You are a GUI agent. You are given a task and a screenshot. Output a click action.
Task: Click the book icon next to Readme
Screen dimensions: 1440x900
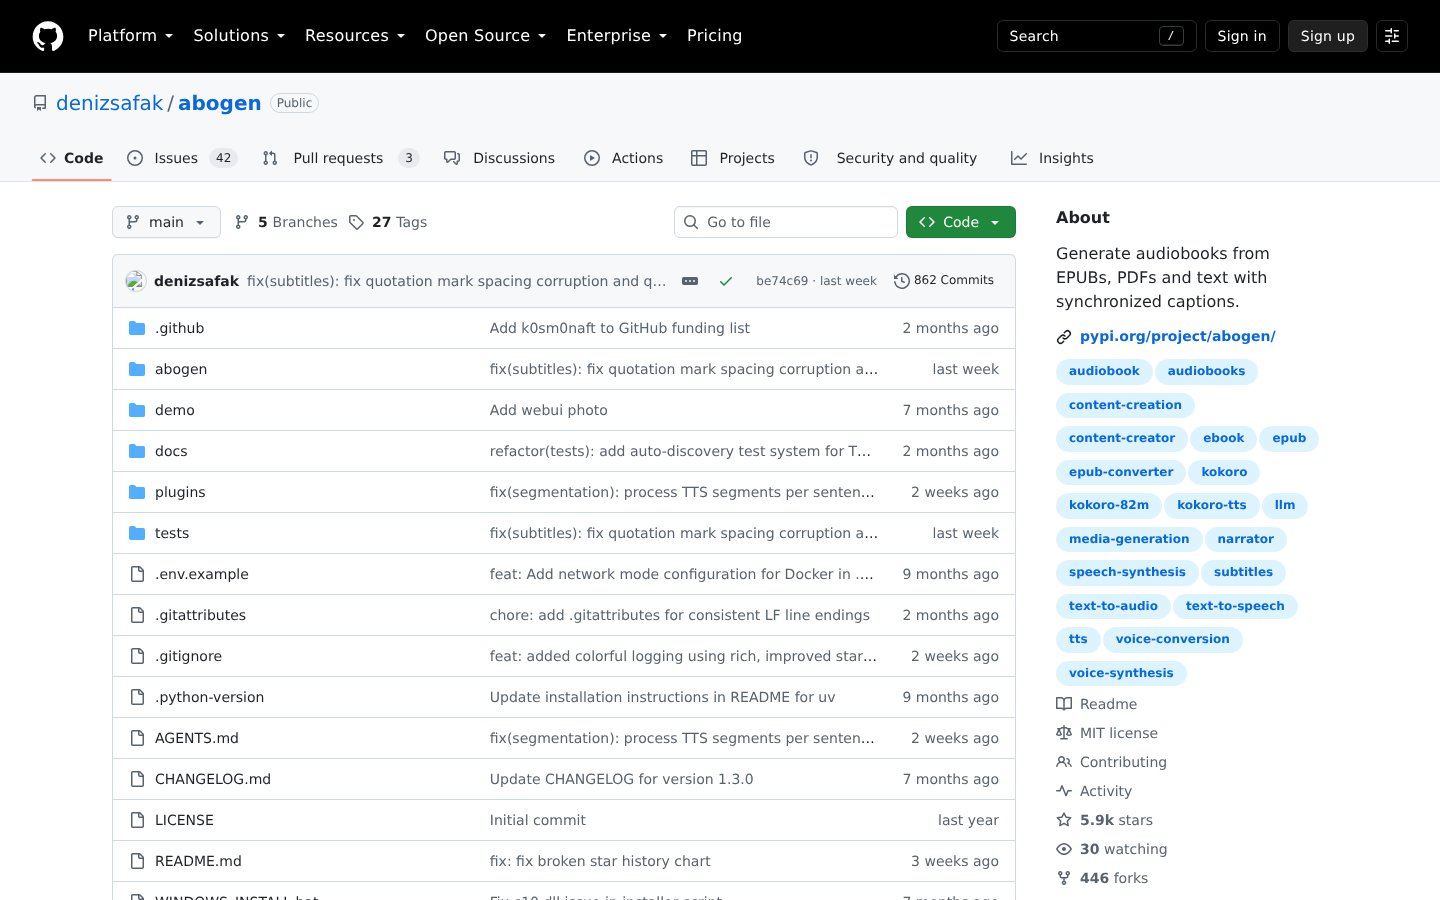[1064, 704]
